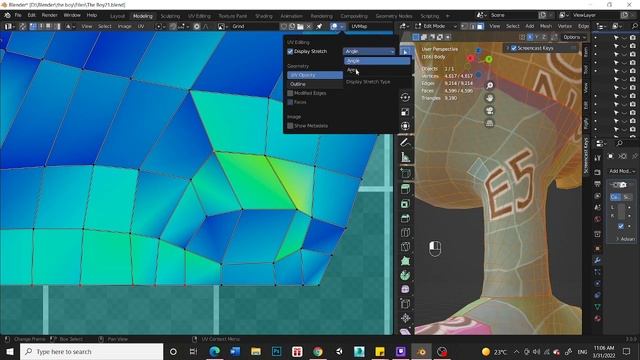Select the Bevel tool
This screenshot has height=360, width=640.
click(x=405, y=218)
